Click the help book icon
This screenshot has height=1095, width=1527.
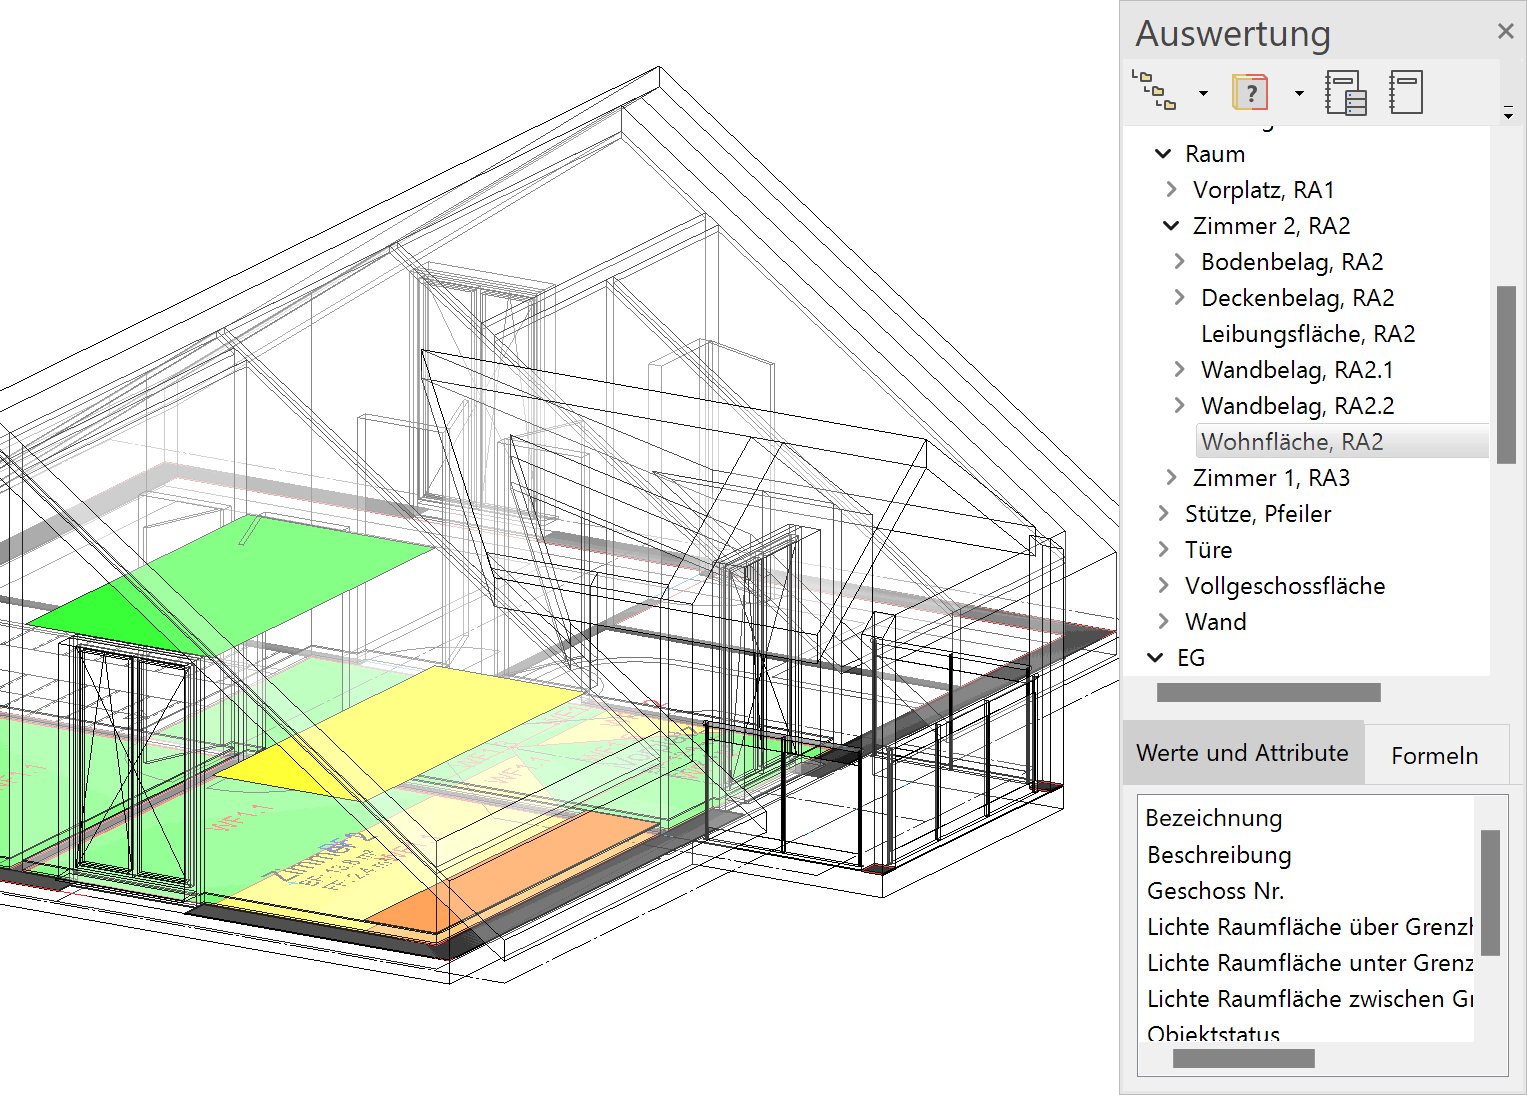pyautogui.click(x=1250, y=92)
